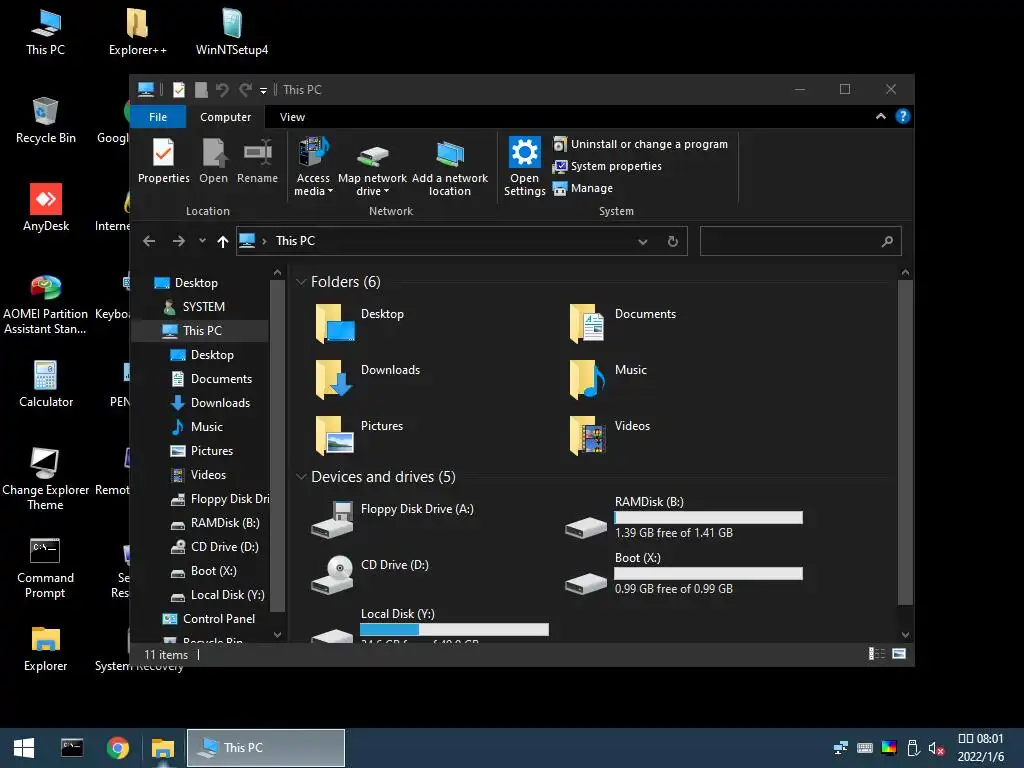Click Local Disk (Y:) usage bar
The height and width of the screenshot is (768, 1024).
click(x=454, y=630)
